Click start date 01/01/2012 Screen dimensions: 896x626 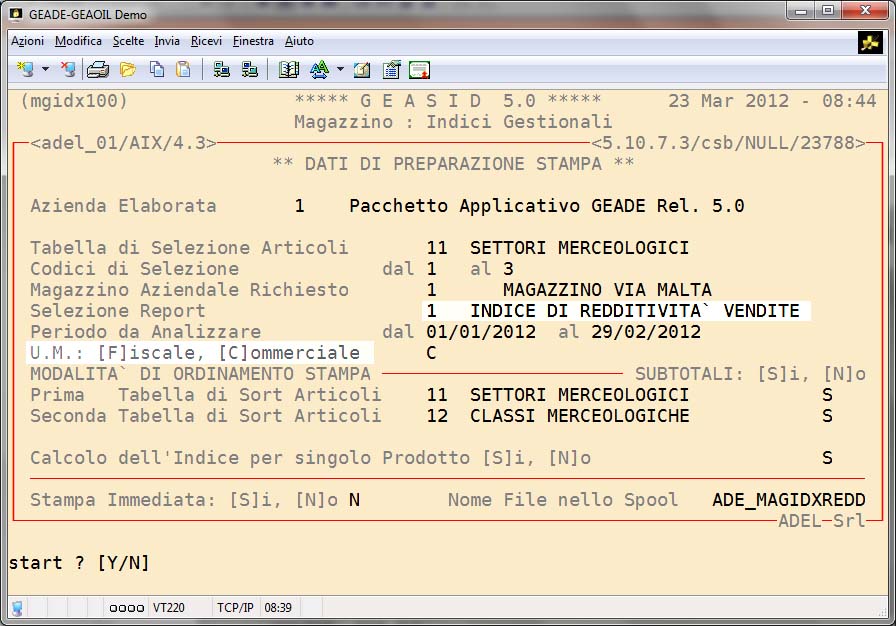click(481, 332)
